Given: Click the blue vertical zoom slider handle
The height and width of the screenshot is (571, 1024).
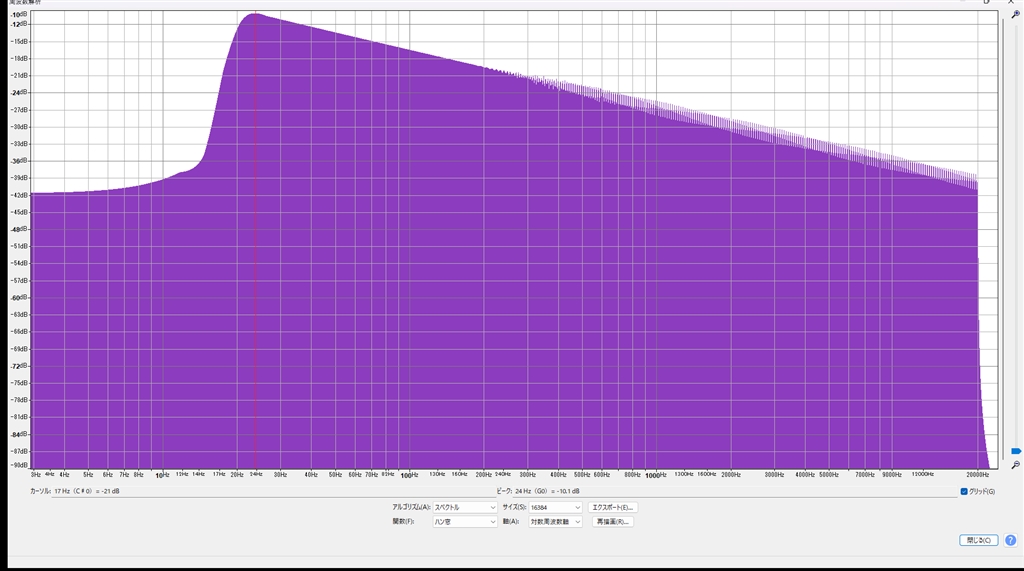Looking at the screenshot, I should click(x=1016, y=451).
